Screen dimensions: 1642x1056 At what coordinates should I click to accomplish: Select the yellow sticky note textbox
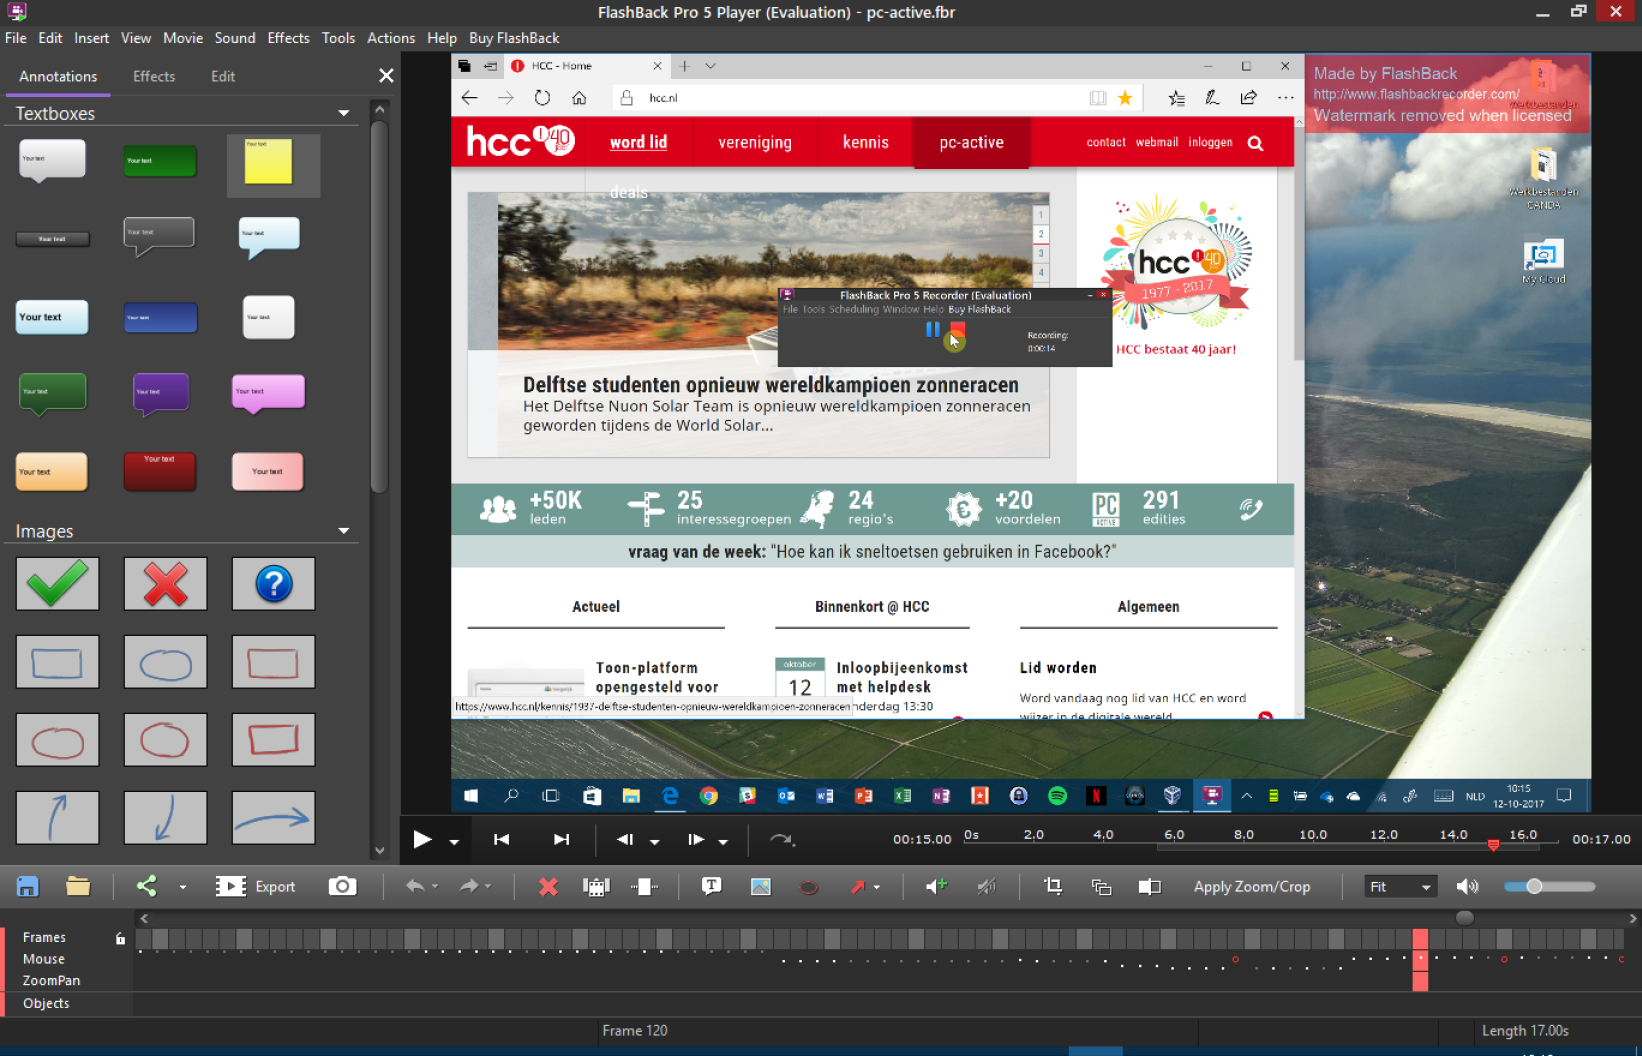click(273, 164)
